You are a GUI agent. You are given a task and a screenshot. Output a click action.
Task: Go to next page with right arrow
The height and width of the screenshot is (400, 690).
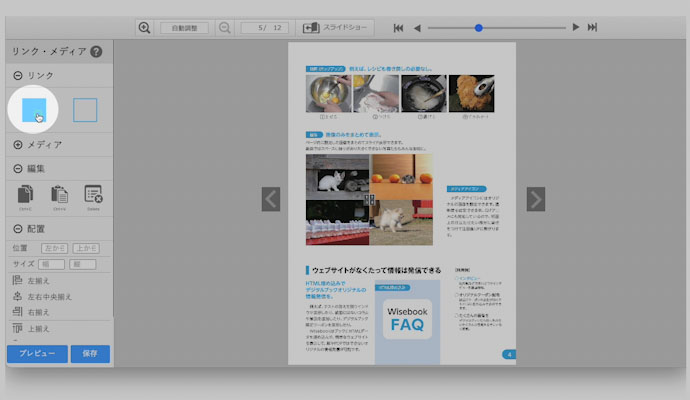[536, 199]
